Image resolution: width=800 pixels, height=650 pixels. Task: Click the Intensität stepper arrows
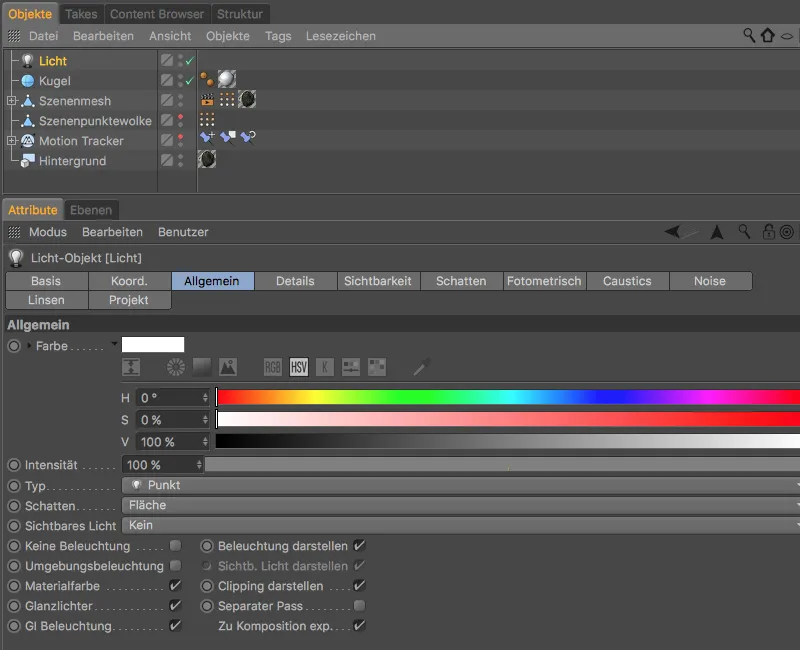pyautogui.click(x=199, y=465)
